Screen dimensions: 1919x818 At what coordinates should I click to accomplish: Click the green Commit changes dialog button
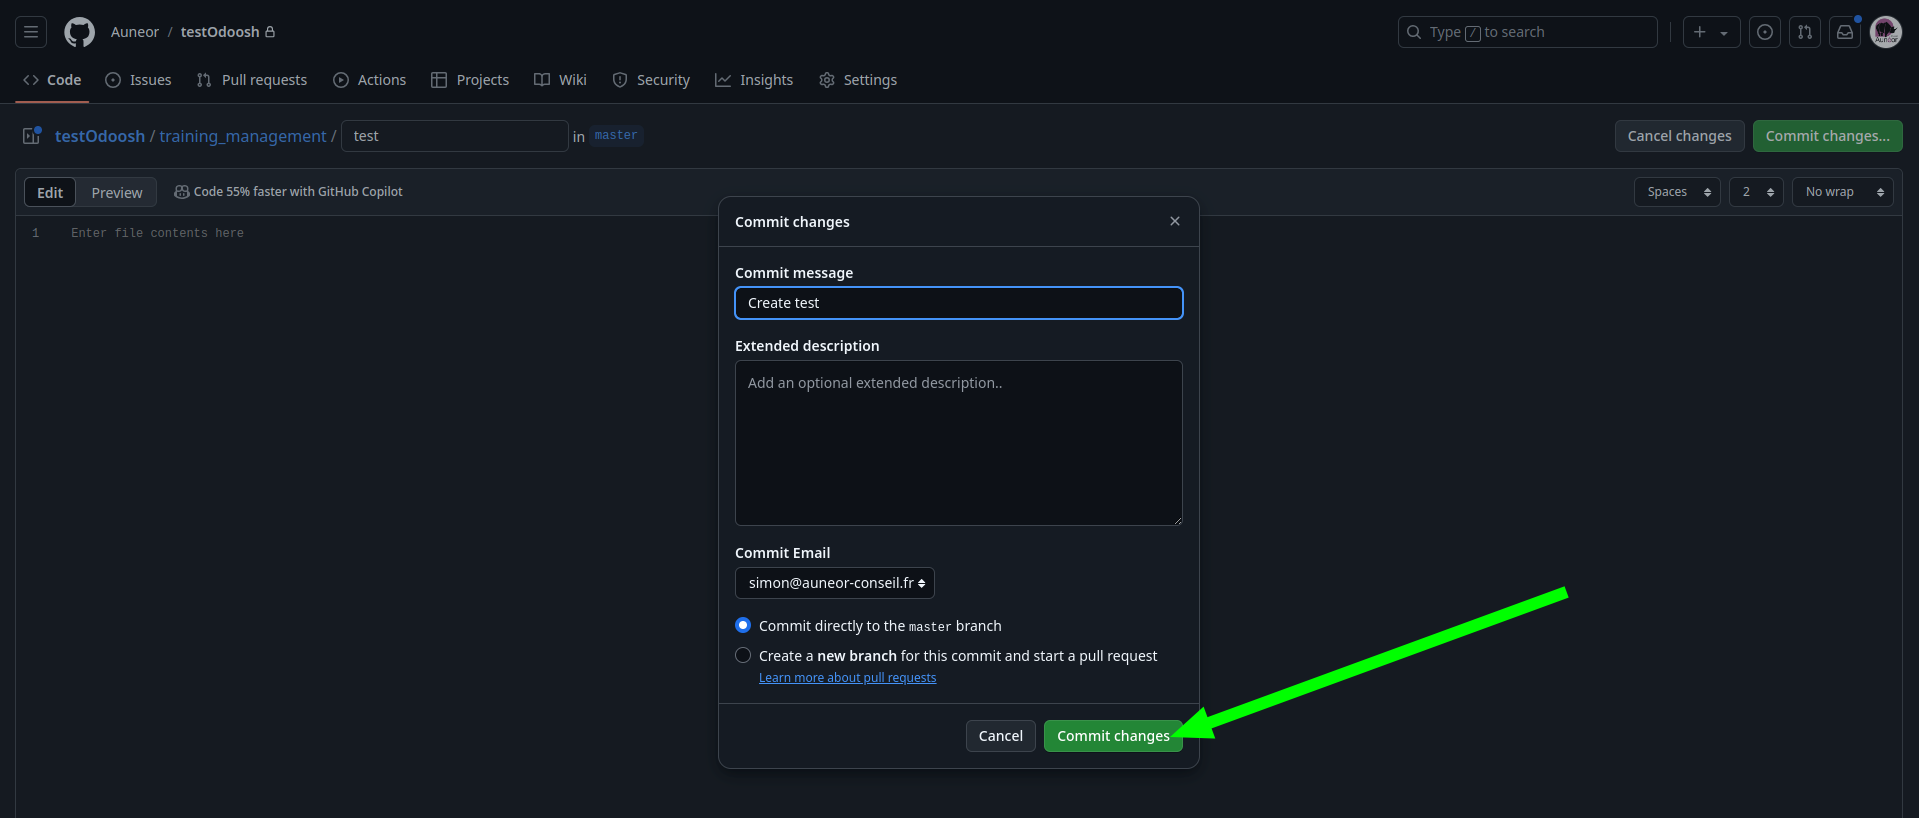coord(1112,736)
